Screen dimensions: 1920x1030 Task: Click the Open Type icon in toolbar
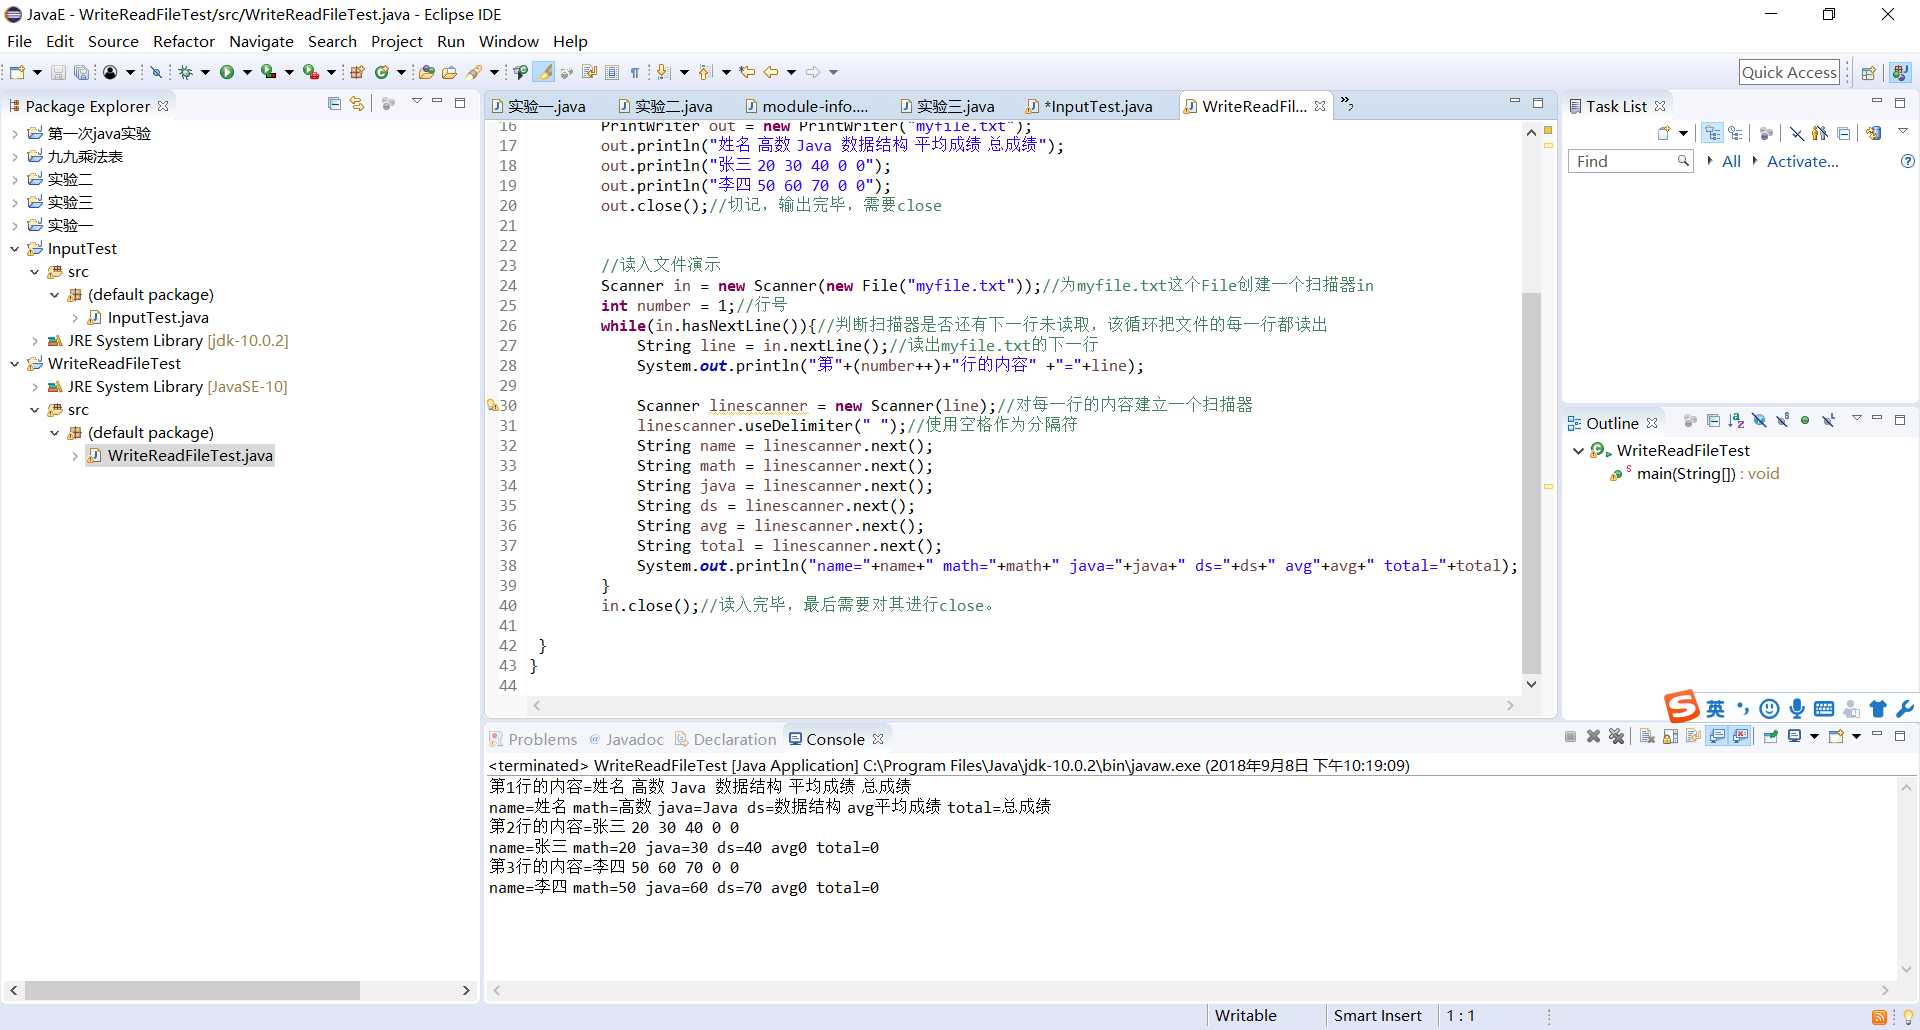426,72
